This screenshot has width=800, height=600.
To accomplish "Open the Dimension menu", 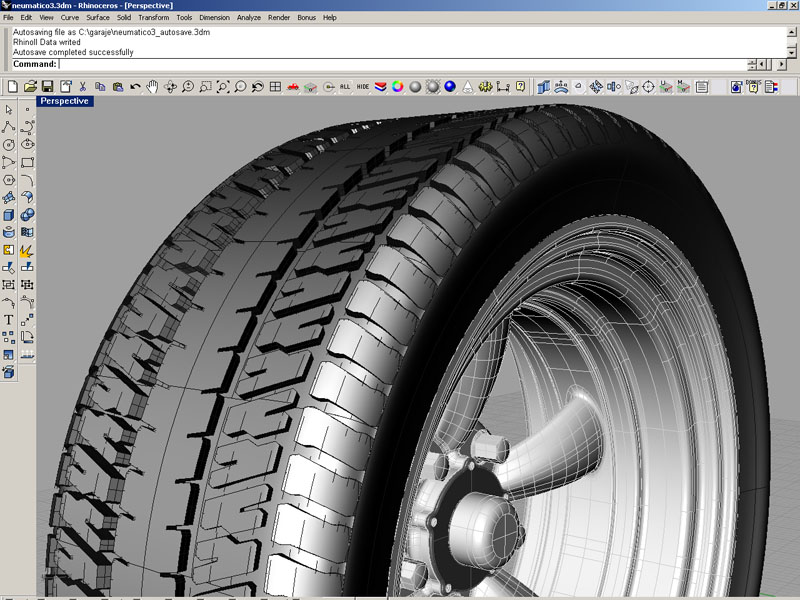I will pos(214,17).
